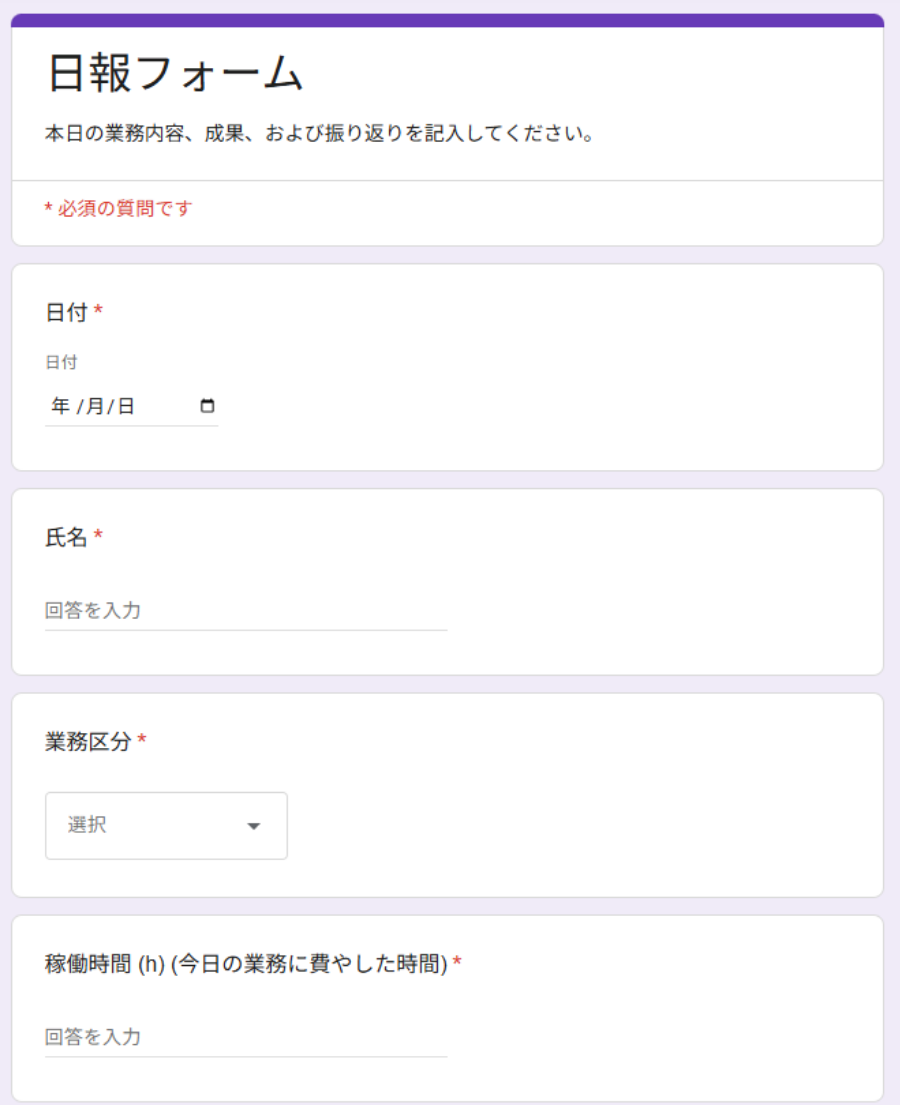This screenshot has width=900, height=1106.
Task: Click the 氏名 question label
Action: pos(68,538)
